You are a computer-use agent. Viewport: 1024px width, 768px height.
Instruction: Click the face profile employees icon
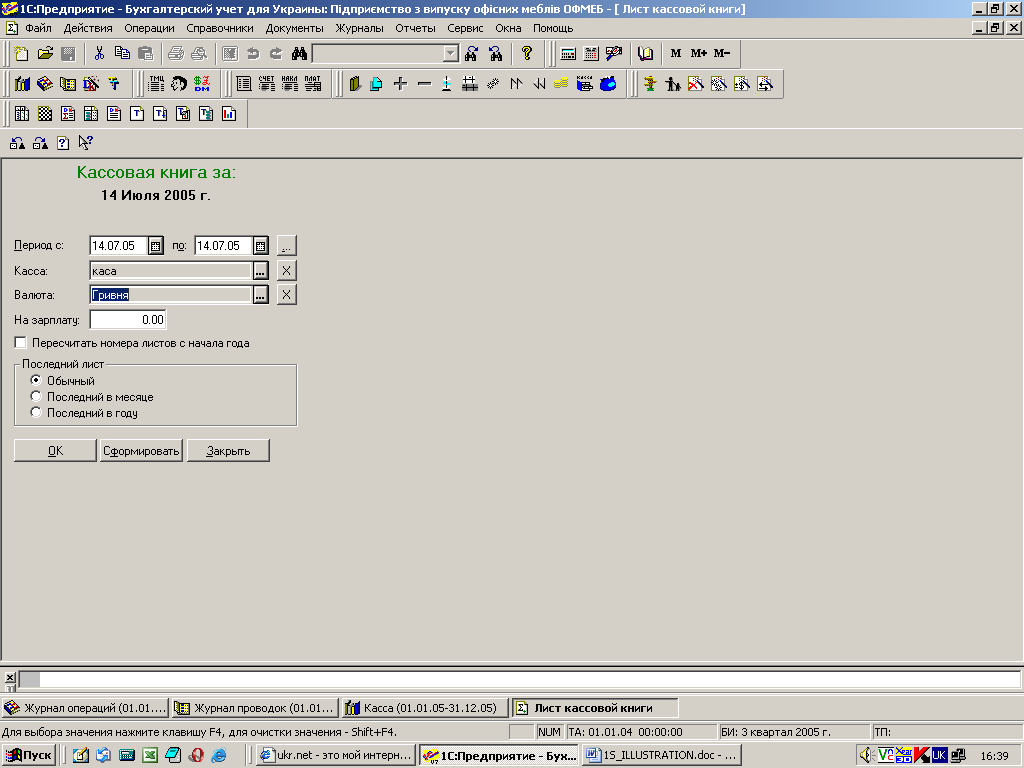click(x=179, y=84)
